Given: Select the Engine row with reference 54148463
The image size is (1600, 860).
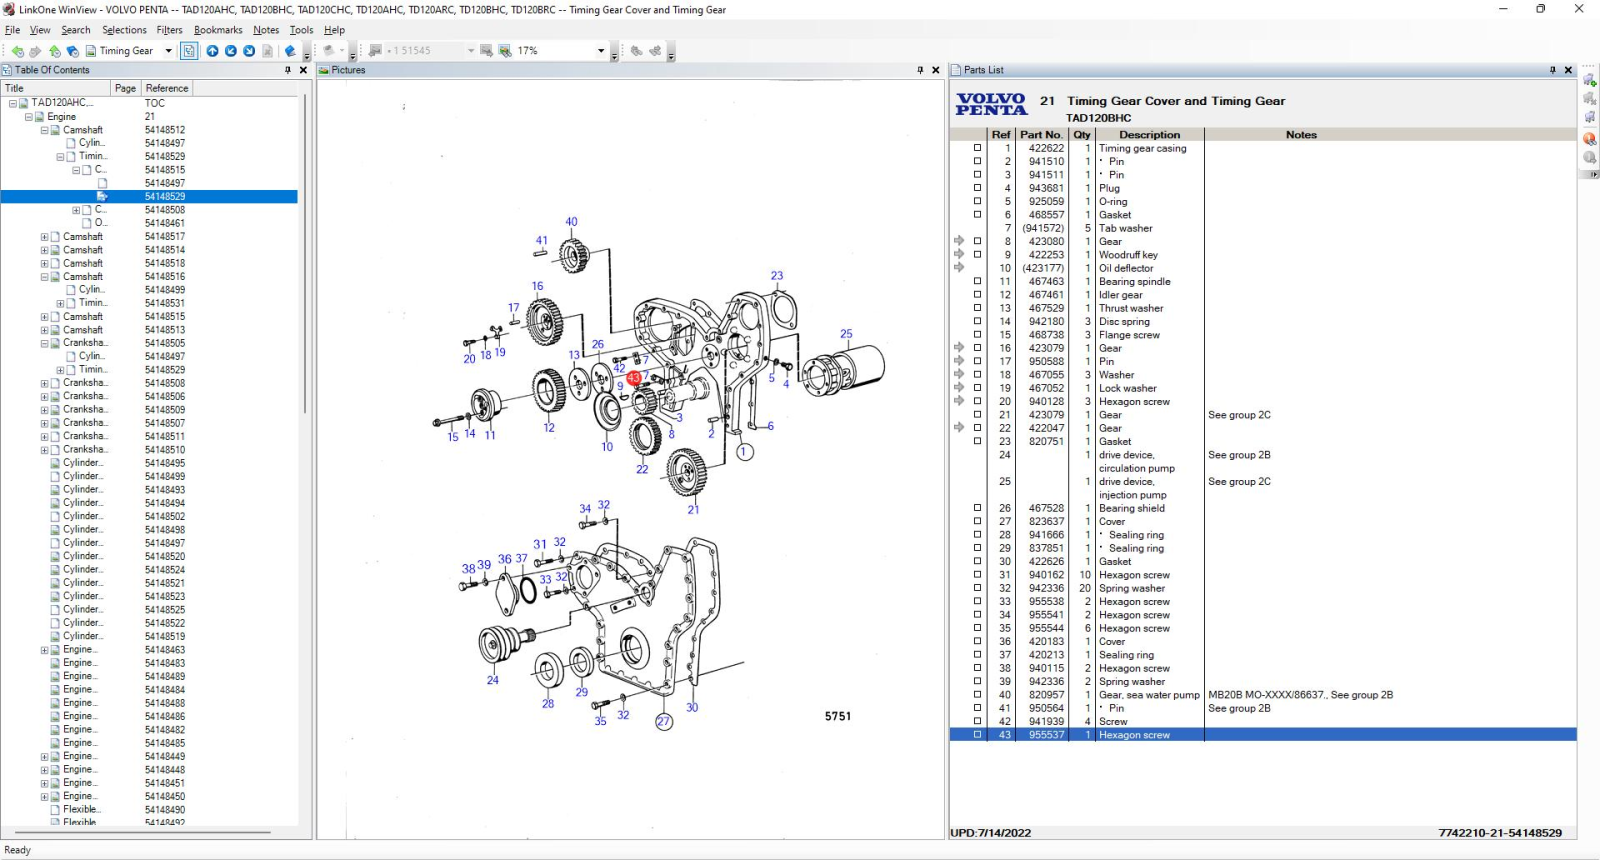Looking at the screenshot, I should 149,650.
